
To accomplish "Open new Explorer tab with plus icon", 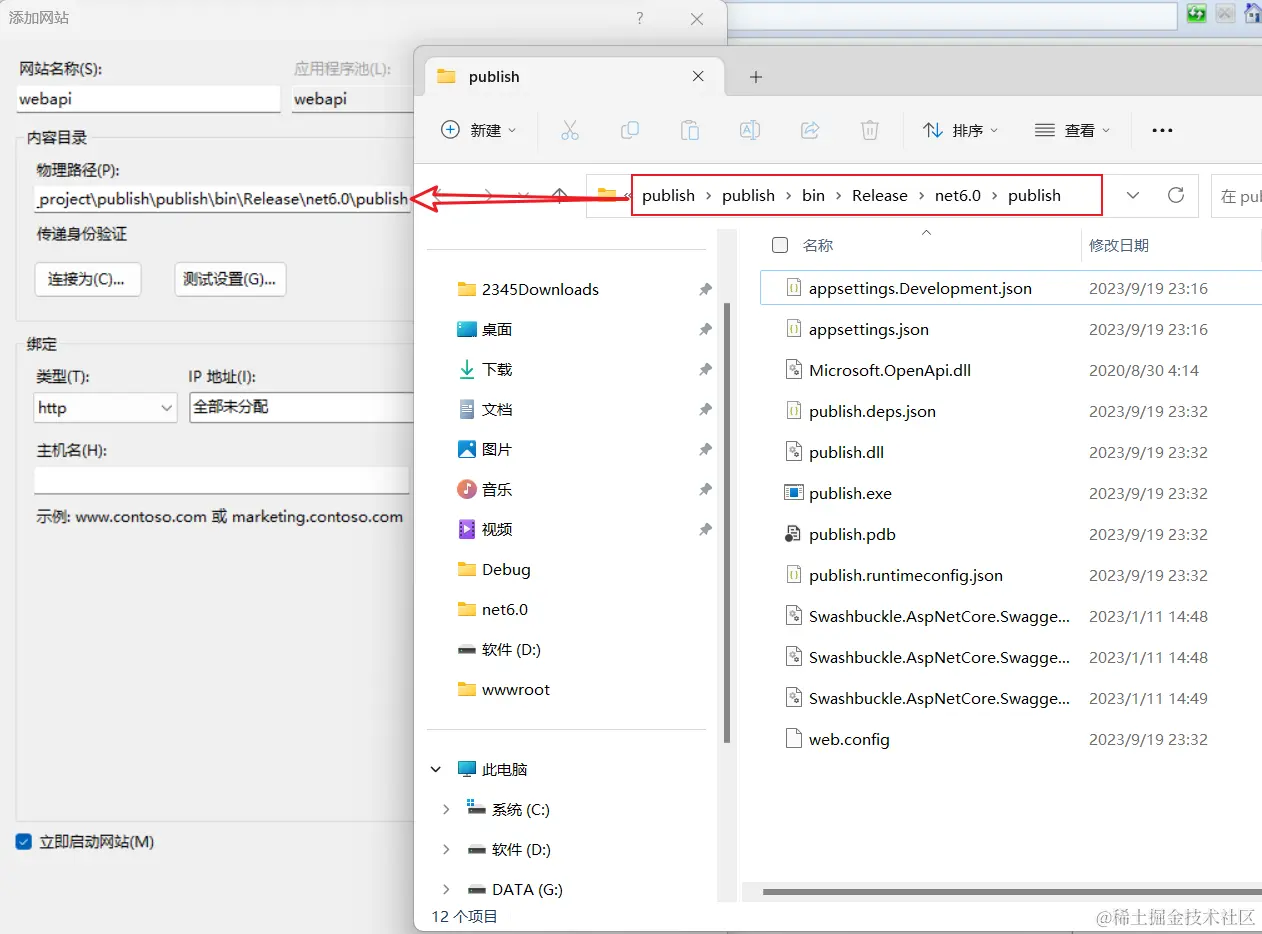I will tap(756, 77).
